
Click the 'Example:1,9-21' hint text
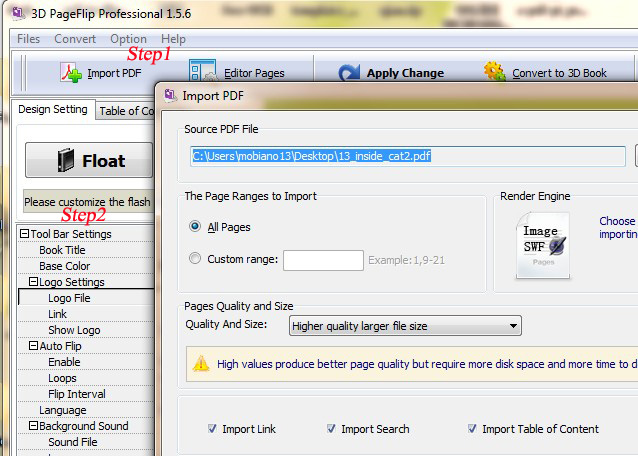pyautogui.click(x=406, y=260)
